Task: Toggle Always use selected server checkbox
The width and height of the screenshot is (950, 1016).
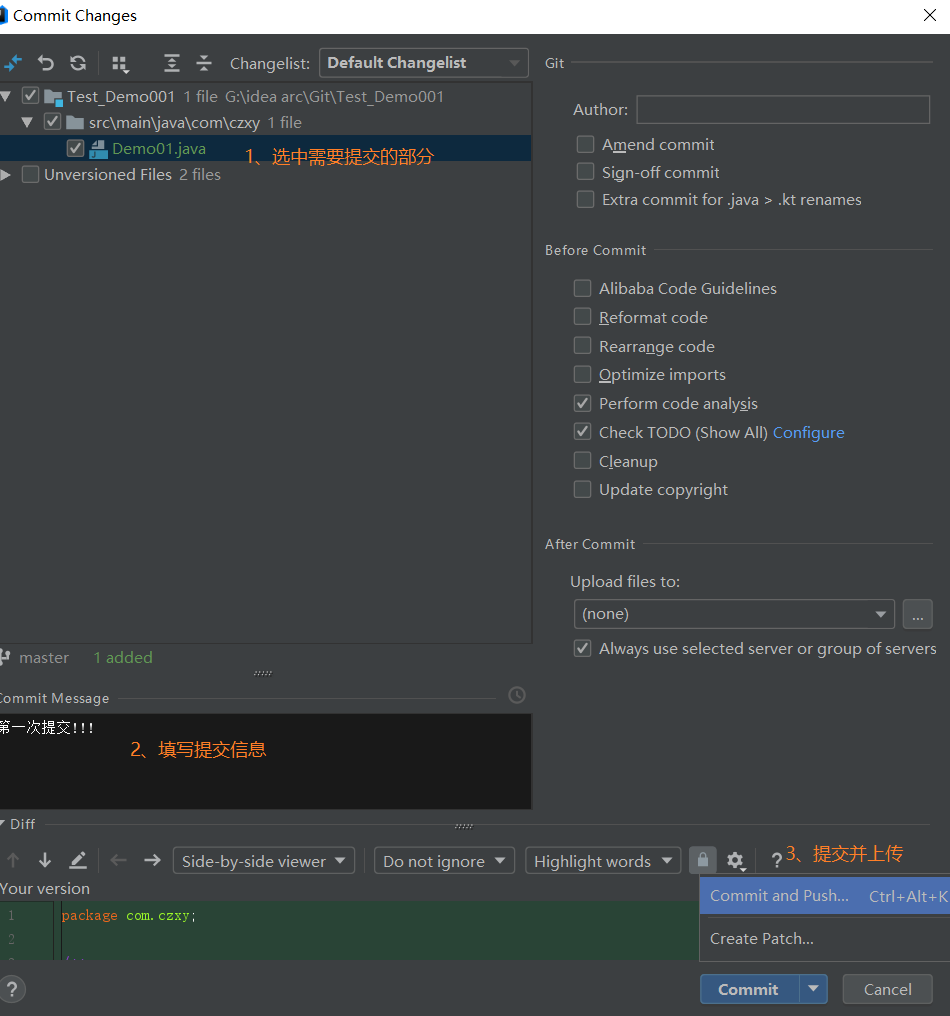Action: click(x=583, y=648)
